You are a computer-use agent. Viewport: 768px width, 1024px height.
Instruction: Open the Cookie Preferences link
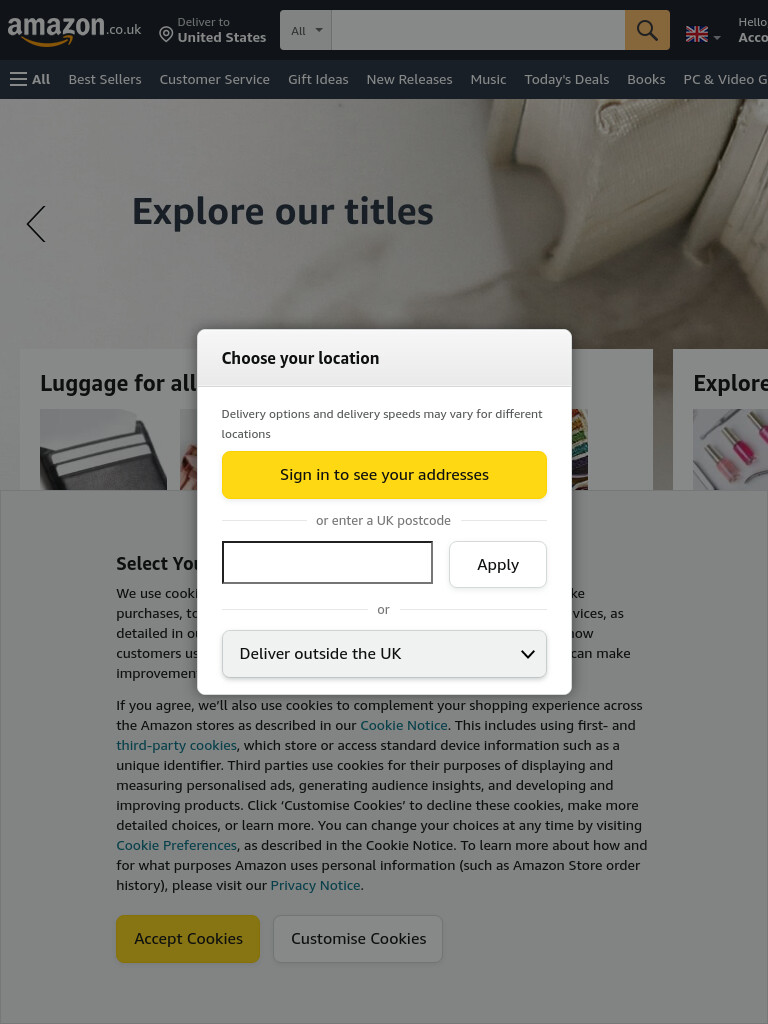coord(176,845)
